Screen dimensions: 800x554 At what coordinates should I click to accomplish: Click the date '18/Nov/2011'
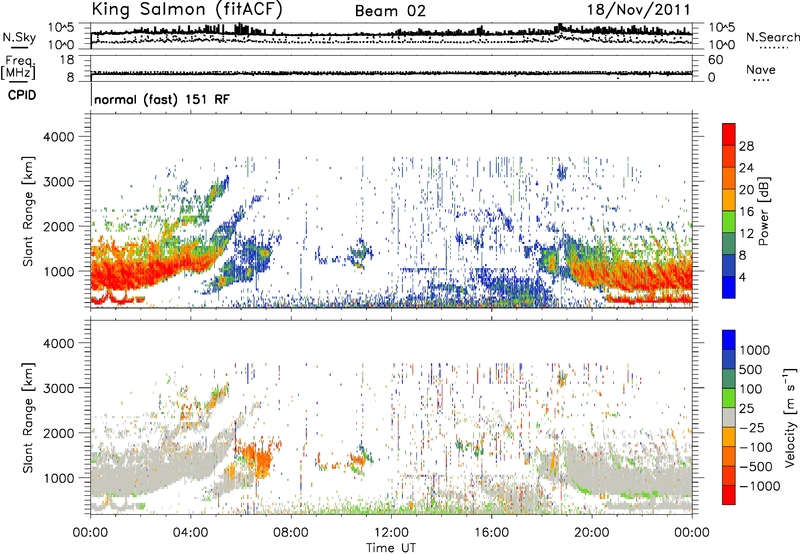[638, 10]
